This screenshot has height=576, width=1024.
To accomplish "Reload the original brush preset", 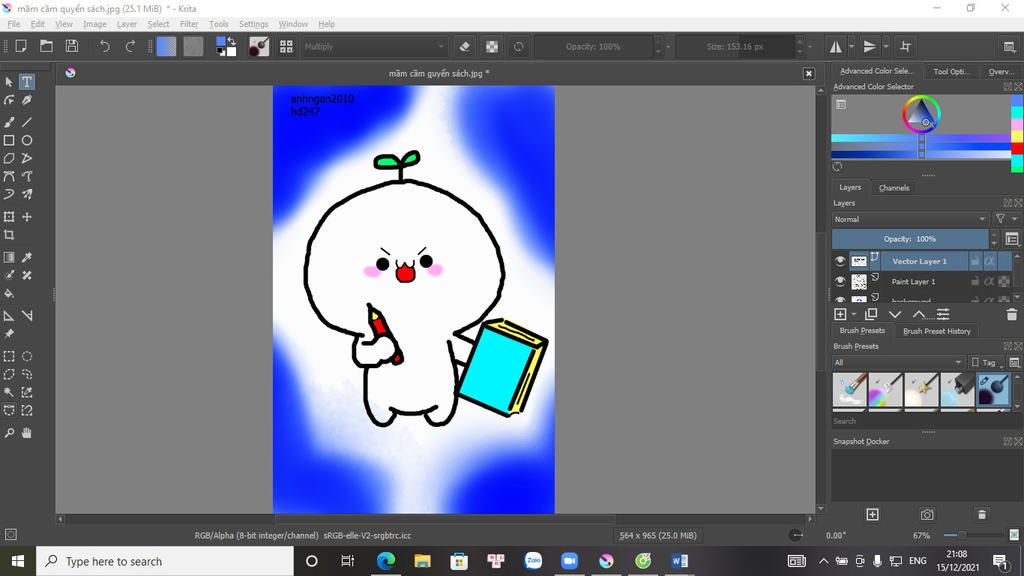I will 519,46.
